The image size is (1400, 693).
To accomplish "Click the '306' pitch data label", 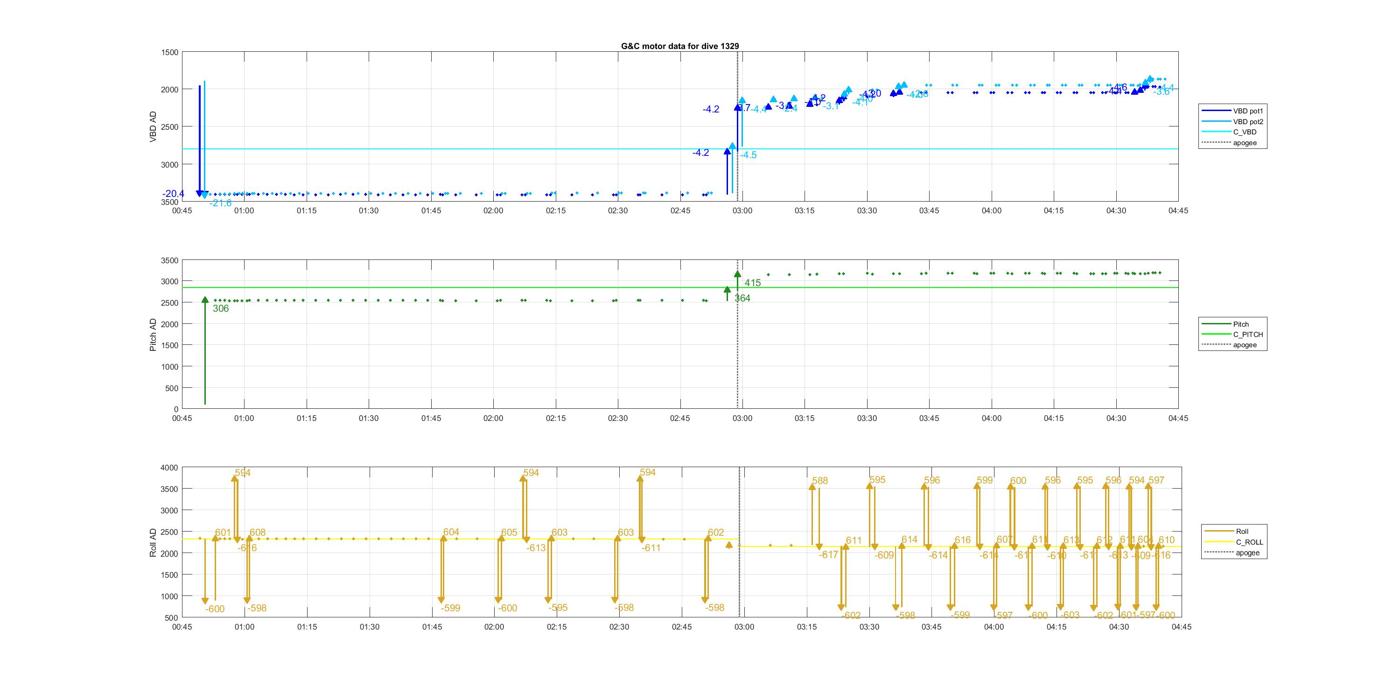I will point(221,309).
